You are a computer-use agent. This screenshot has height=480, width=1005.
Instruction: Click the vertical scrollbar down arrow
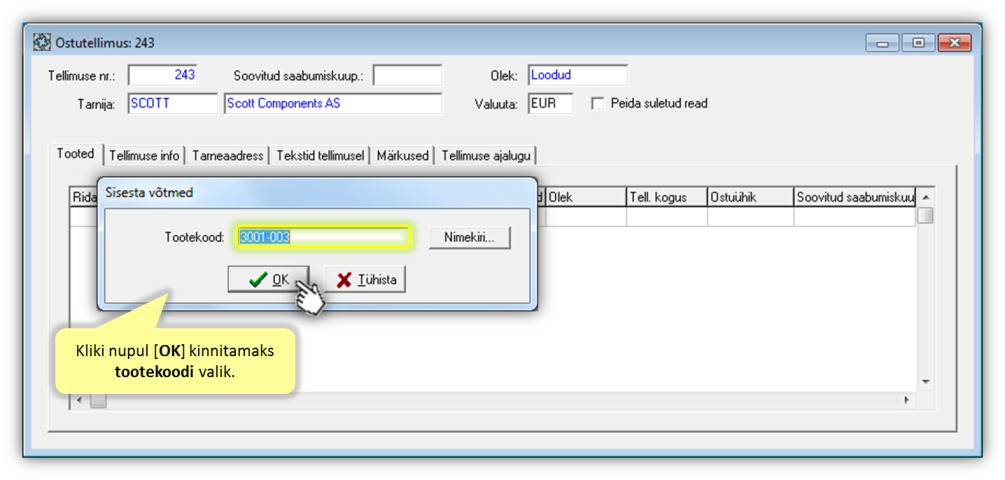tap(925, 382)
